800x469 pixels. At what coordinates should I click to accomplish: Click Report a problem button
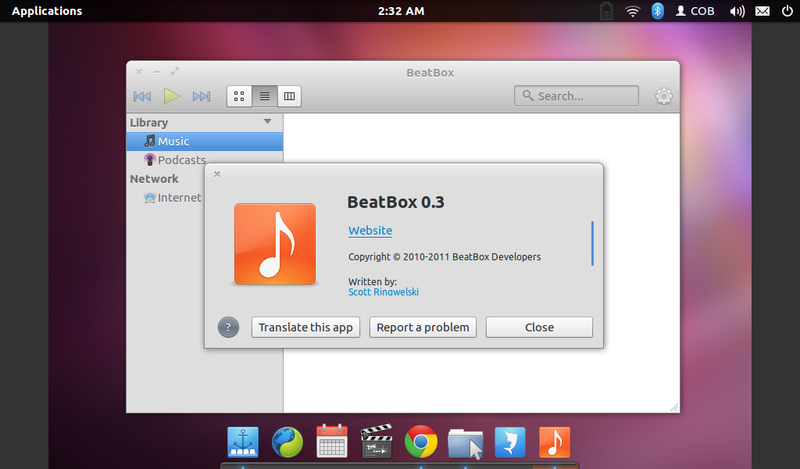coord(423,327)
